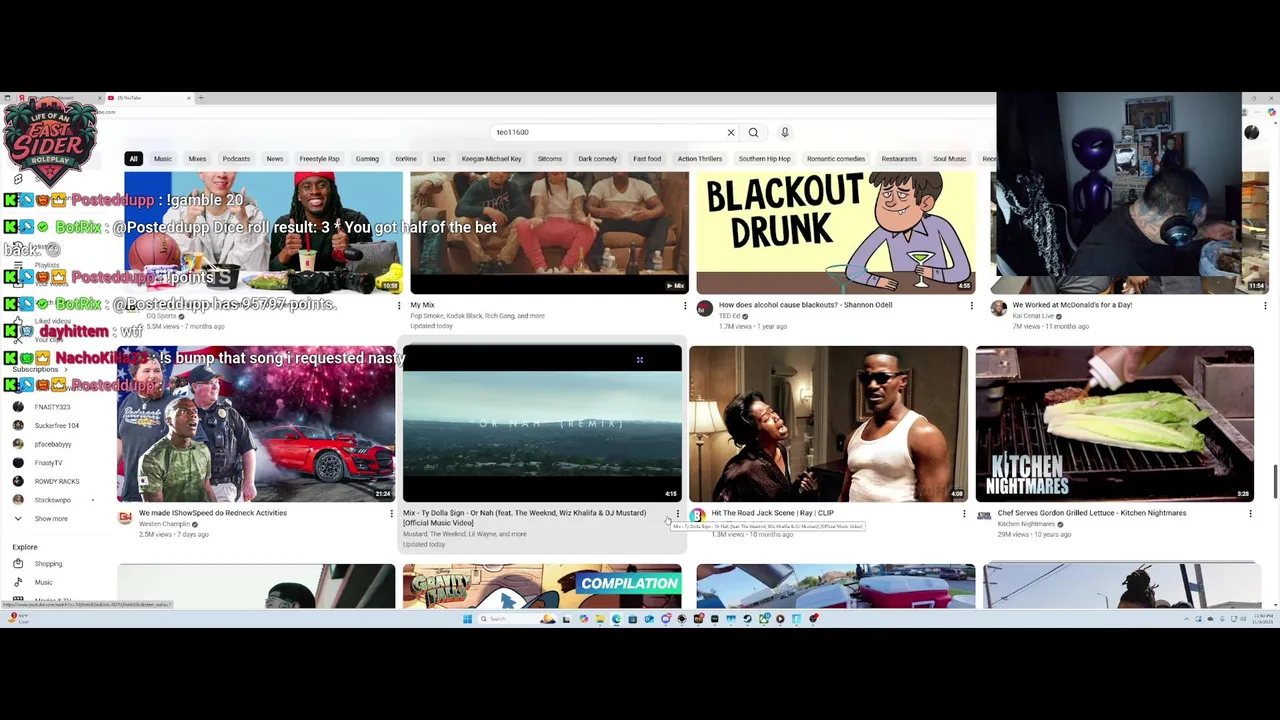
Task: Select the Podcasts filter chip
Action: click(236, 159)
